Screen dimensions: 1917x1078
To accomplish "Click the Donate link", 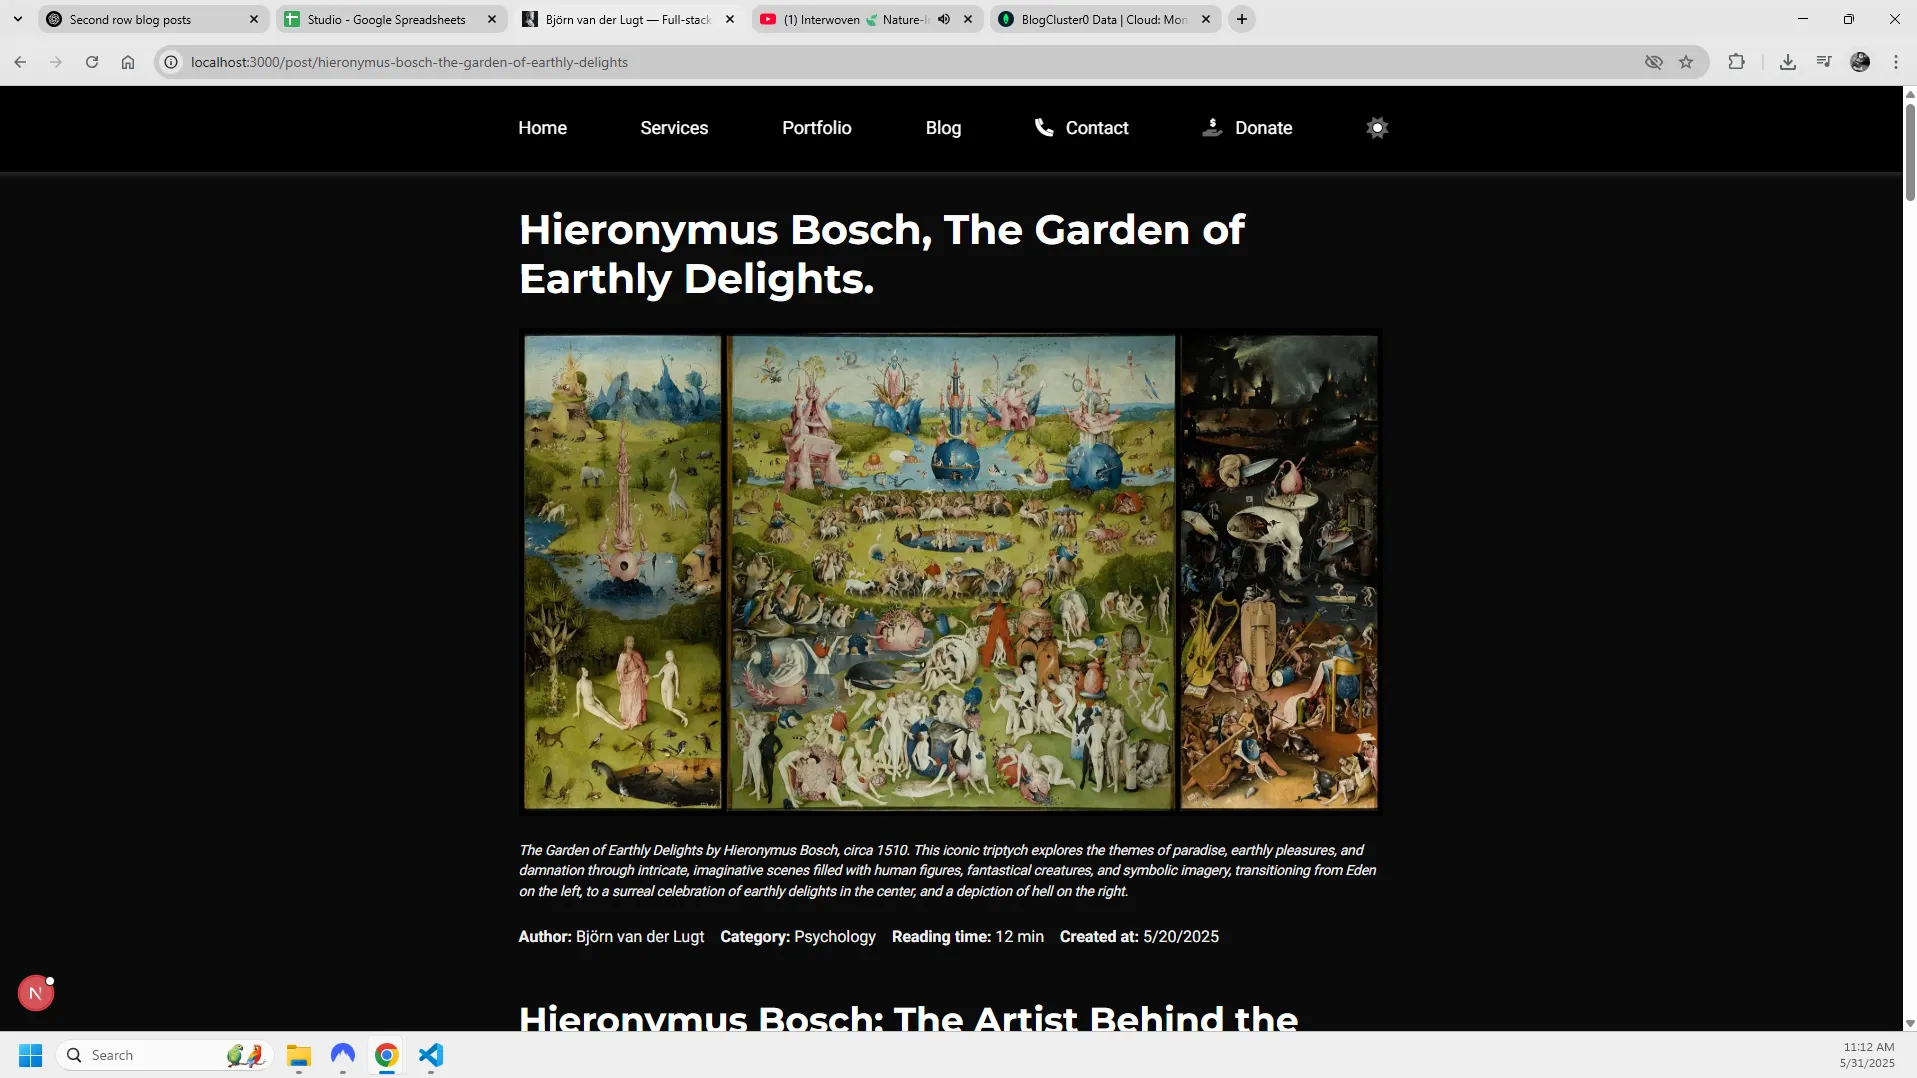I will [1264, 128].
